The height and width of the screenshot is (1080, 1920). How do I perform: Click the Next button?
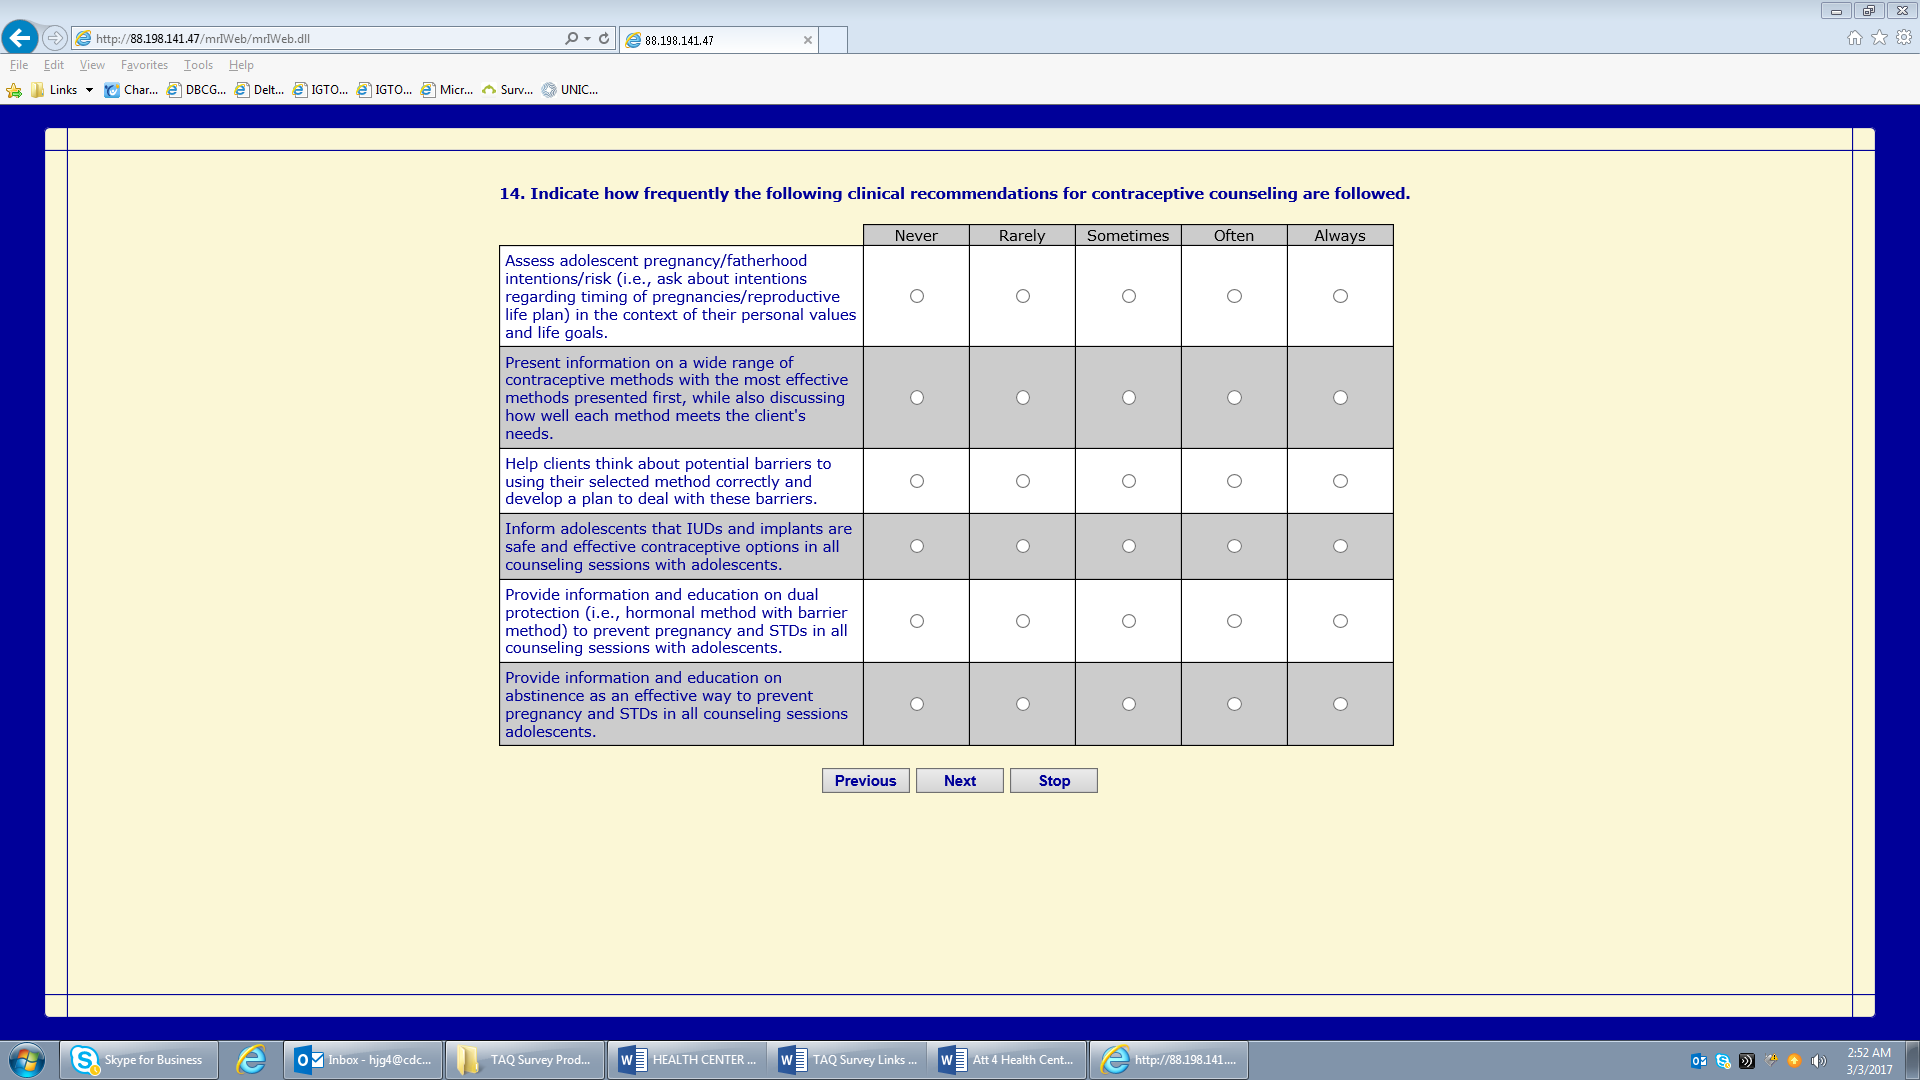click(959, 781)
